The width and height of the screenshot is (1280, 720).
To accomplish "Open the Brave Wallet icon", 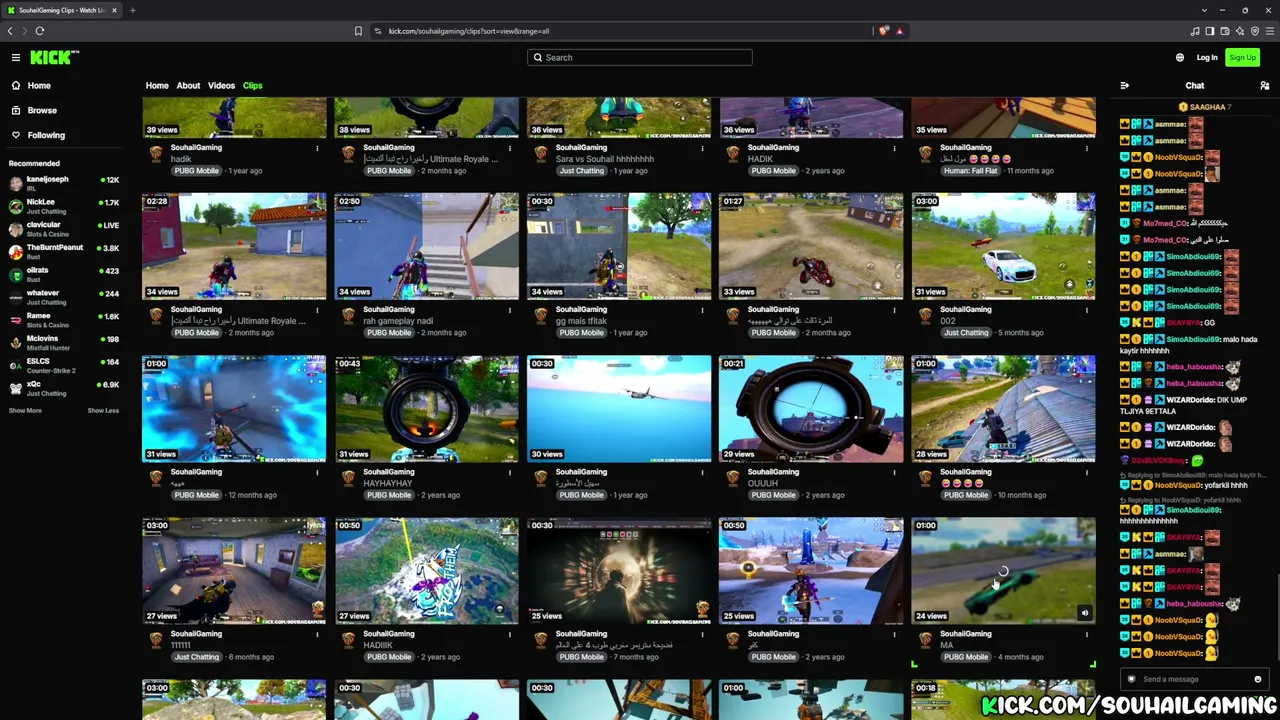I will (1224, 31).
